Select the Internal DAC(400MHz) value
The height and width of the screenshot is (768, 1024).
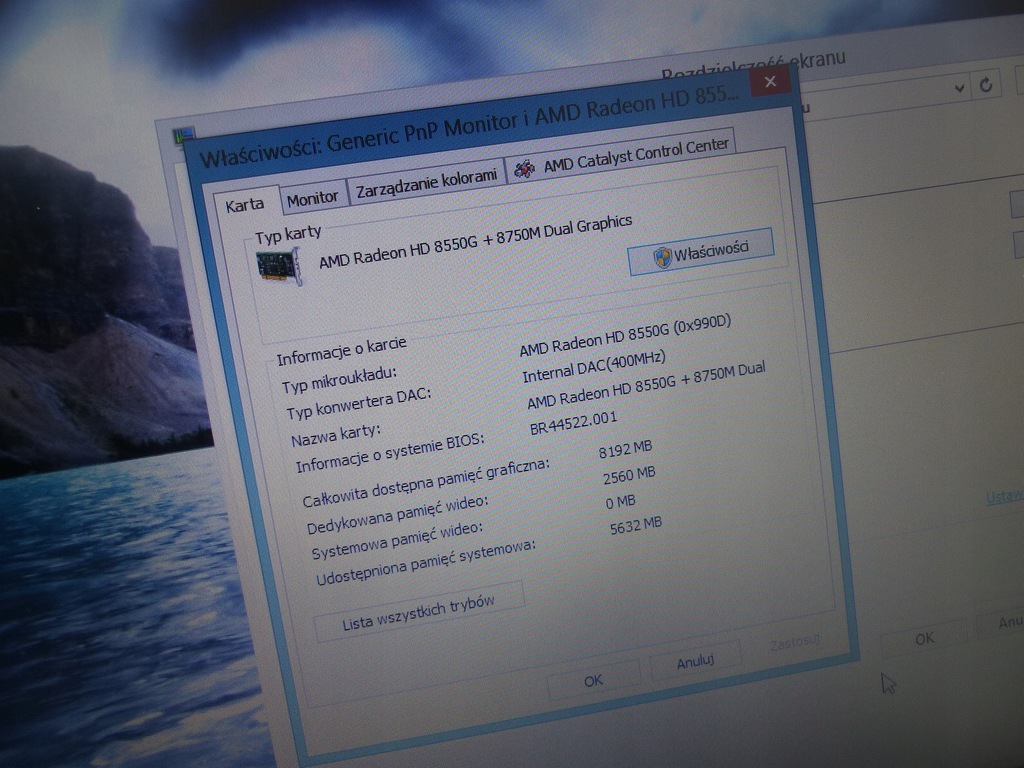coord(594,366)
